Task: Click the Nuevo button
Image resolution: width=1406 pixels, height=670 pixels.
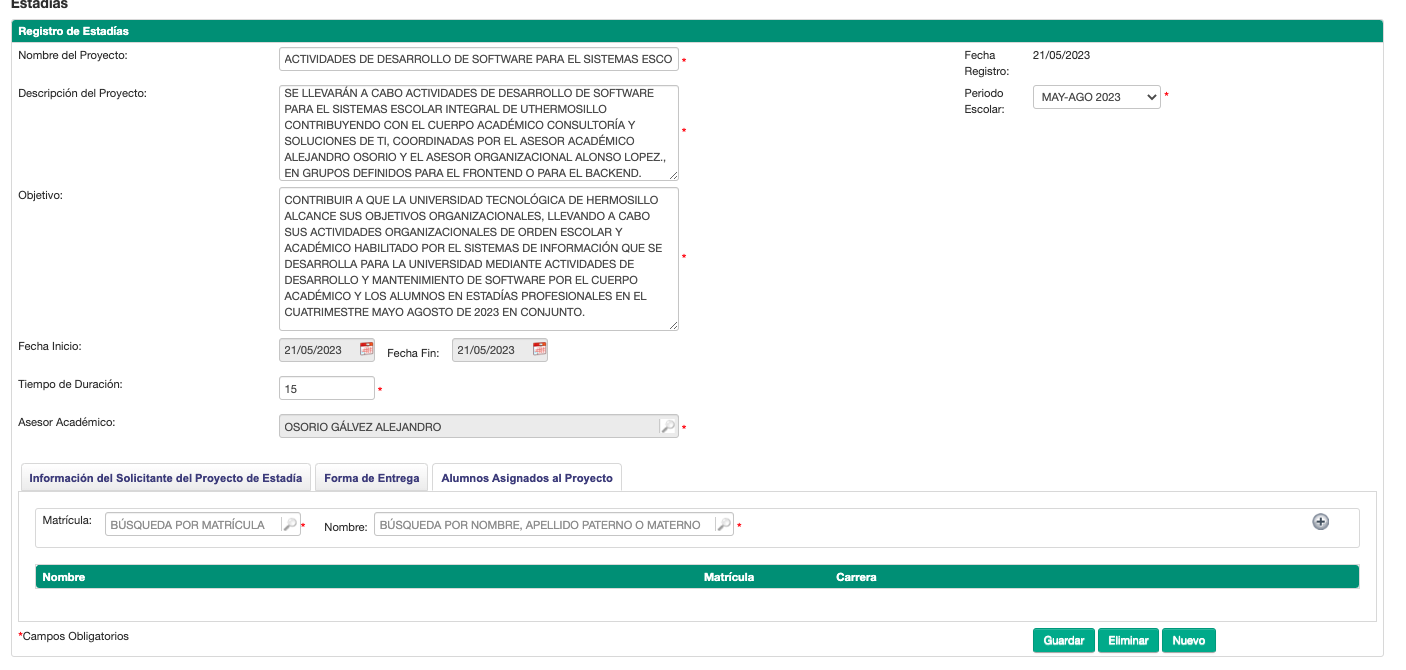Action: click(x=1188, y=641)
